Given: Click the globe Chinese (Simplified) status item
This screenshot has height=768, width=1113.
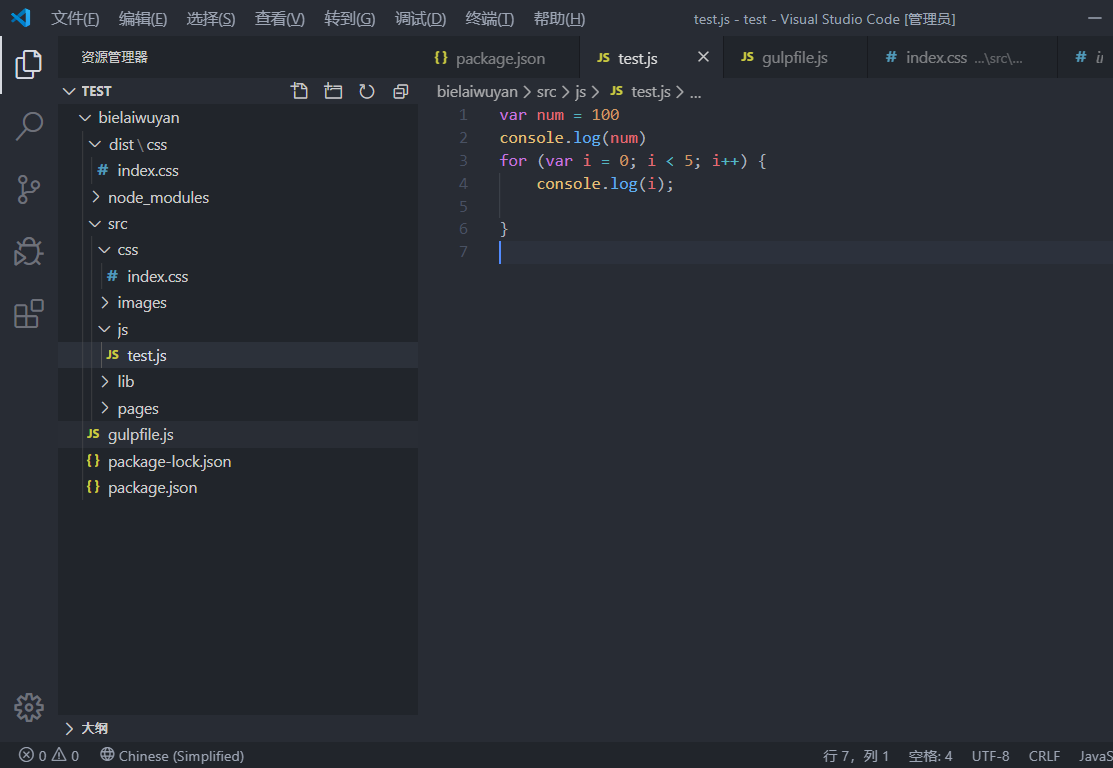Looking at the screenshot, I should (172, 755).
